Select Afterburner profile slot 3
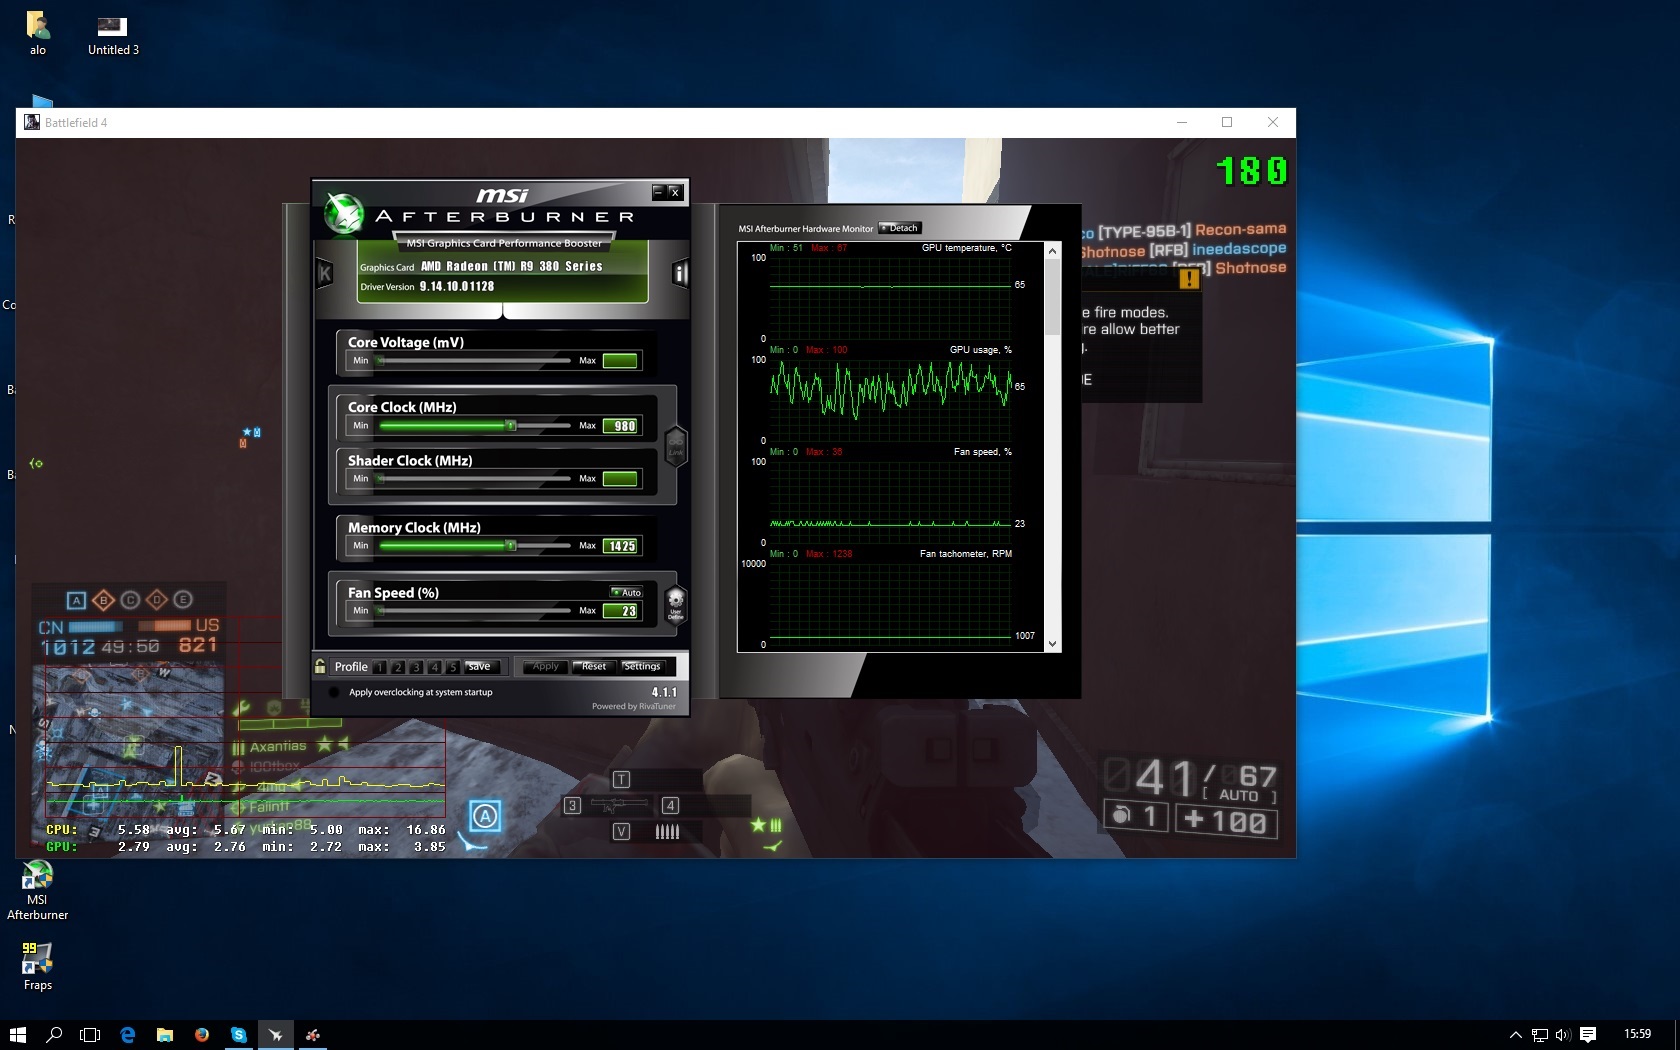This screenshot has width=1680, height=1050. (x=416, y=667)
